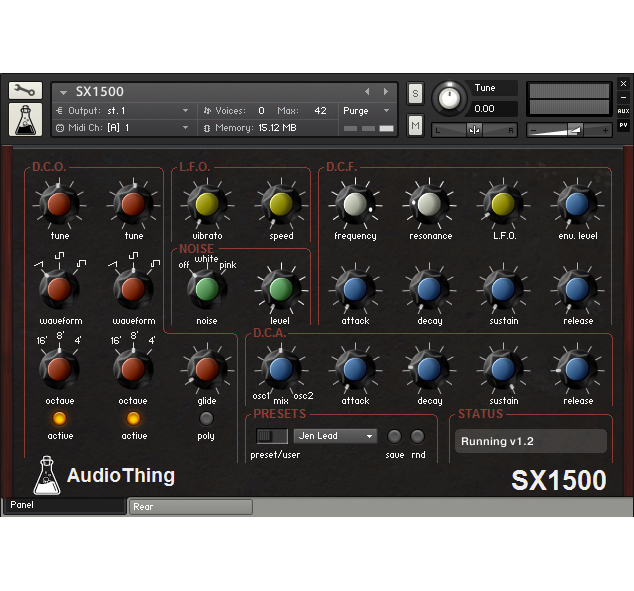This screenshot has height=591, width=634.
Task: Click the AUX button in header
Action: [623, 110]
